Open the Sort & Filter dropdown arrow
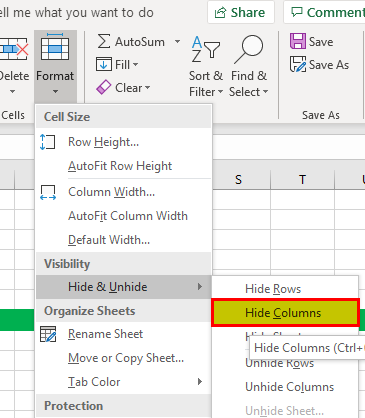Viewport: 365px width, 418px height. coord(220,91)
